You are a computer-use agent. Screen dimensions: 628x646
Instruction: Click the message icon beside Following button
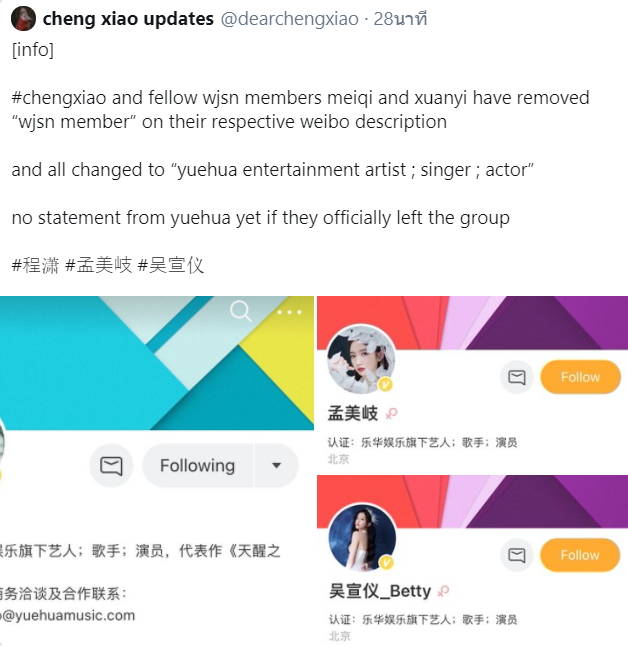[111, 466]
